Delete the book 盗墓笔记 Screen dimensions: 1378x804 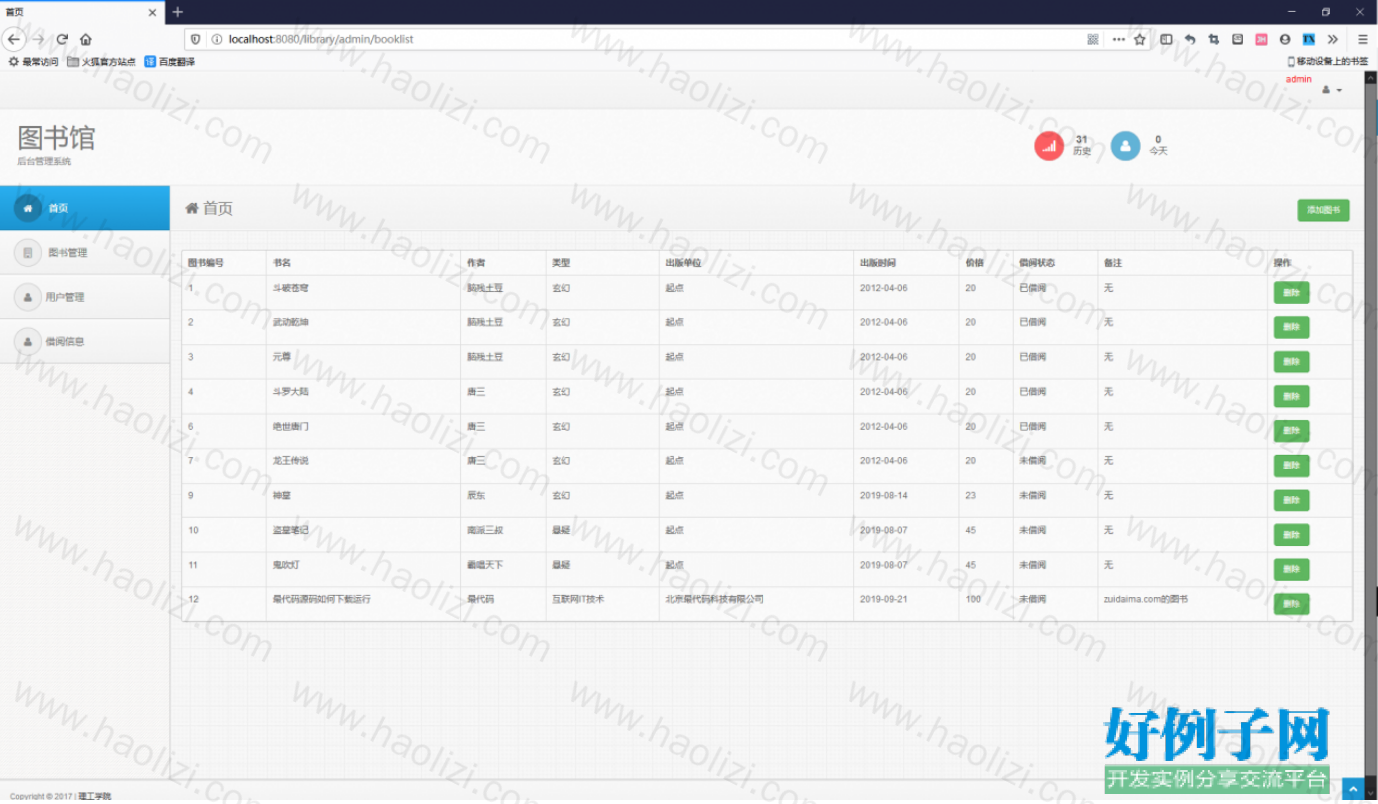(x=1291, y=535)
